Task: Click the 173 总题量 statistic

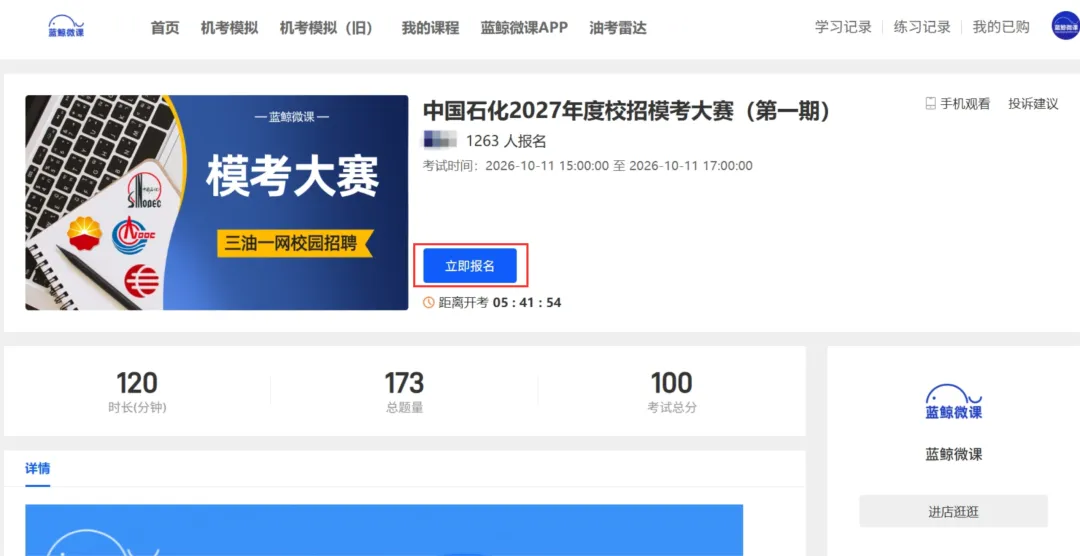Action: coord(404,391)
